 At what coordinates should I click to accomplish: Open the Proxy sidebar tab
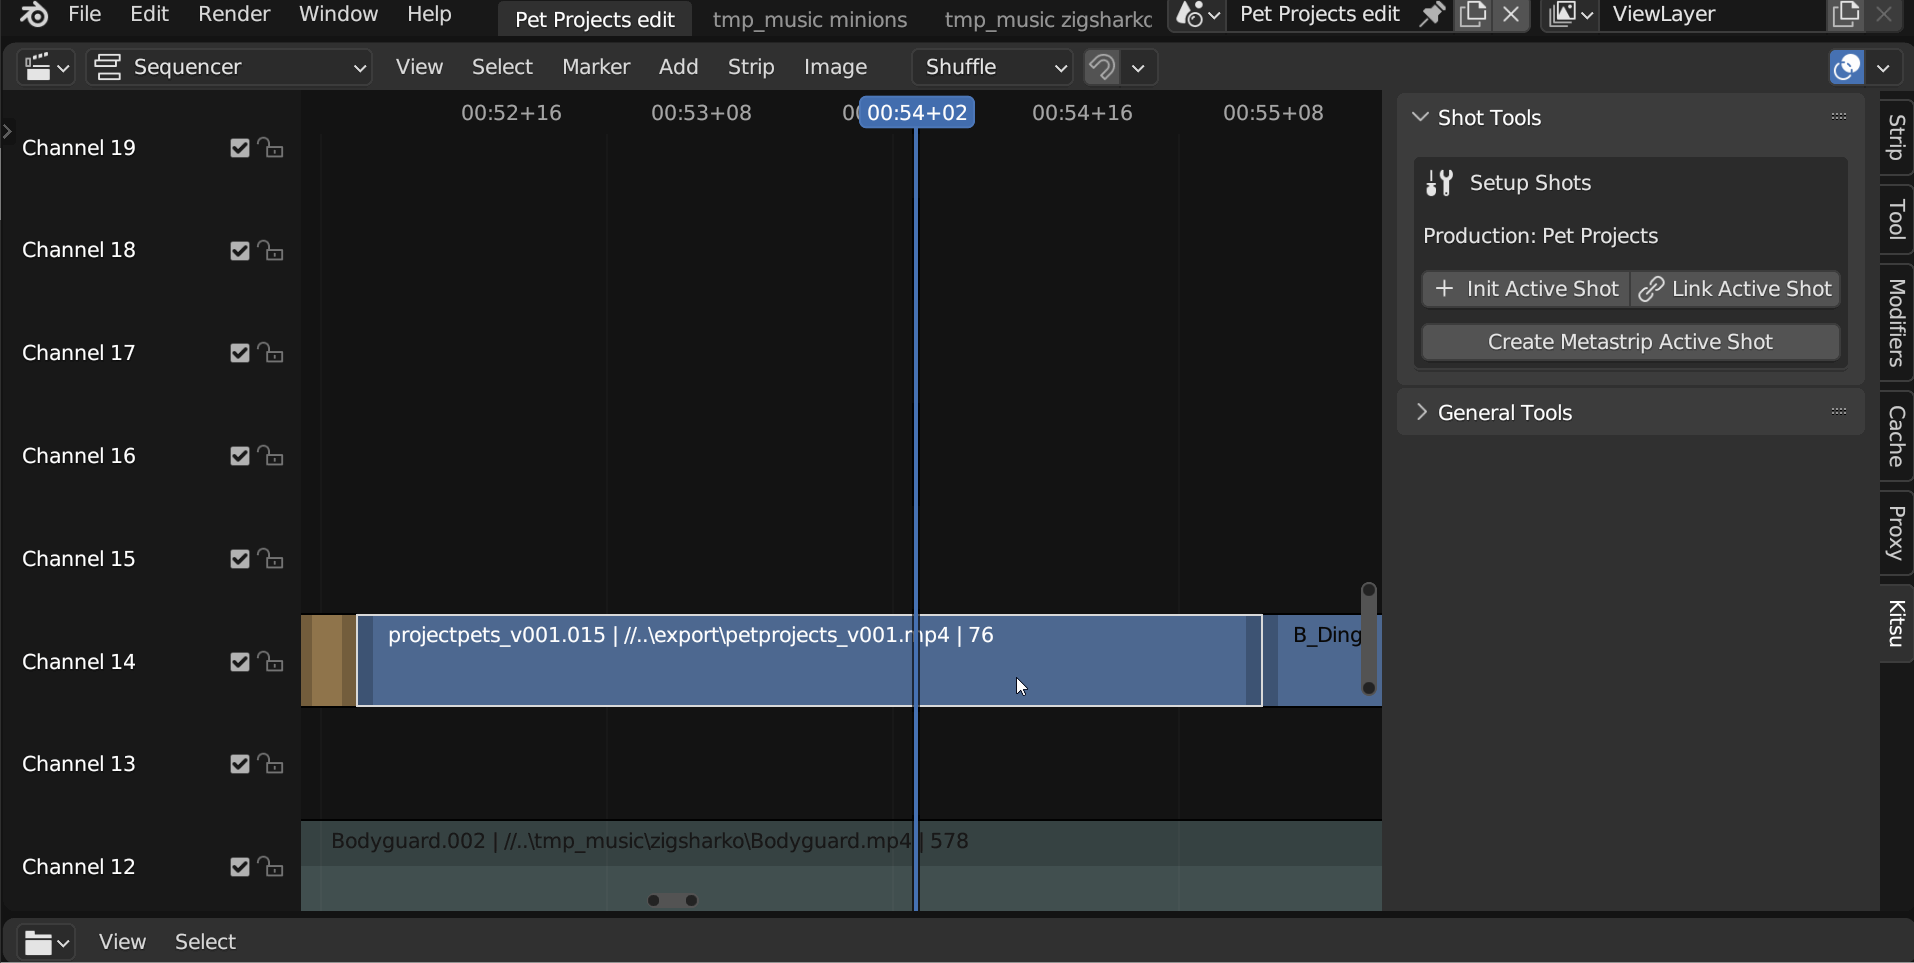(1896, 533)
